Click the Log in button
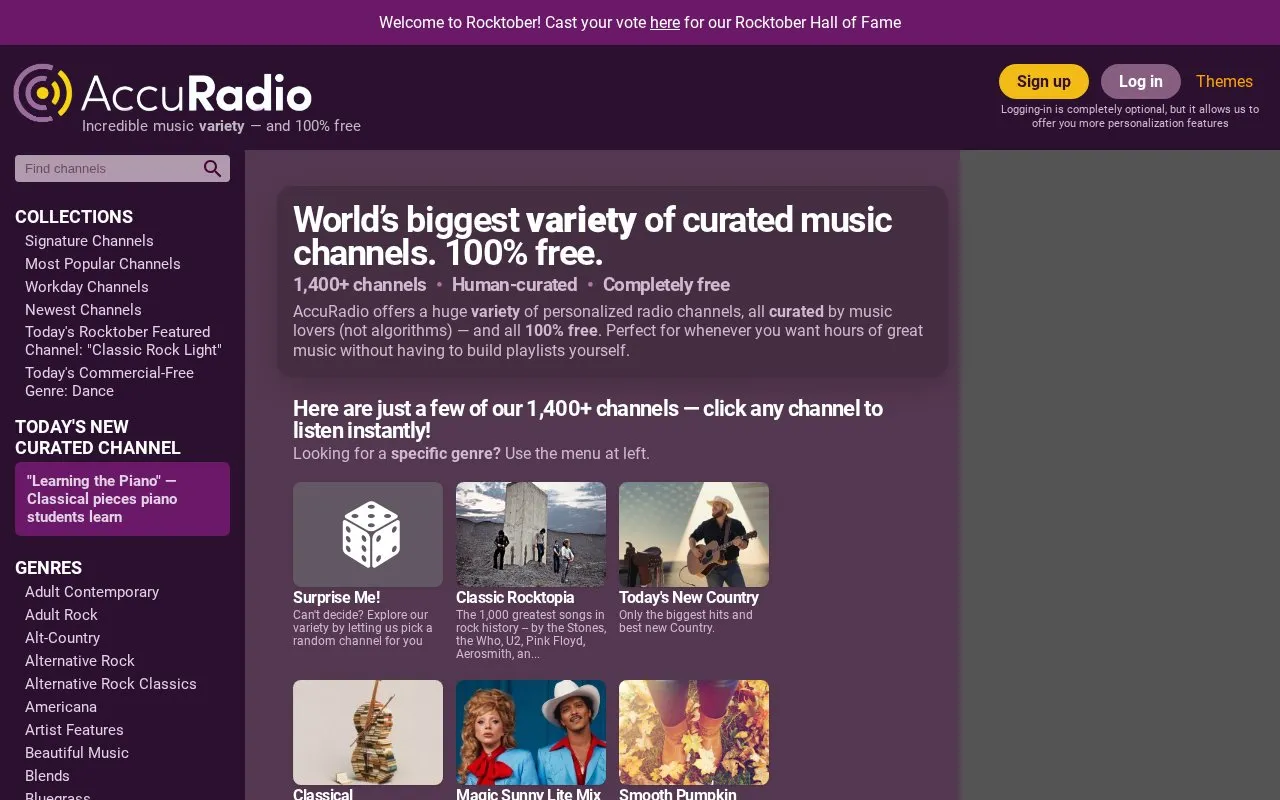Image resolution: width=1280 pixels, height=800 pixels. 1141,81
